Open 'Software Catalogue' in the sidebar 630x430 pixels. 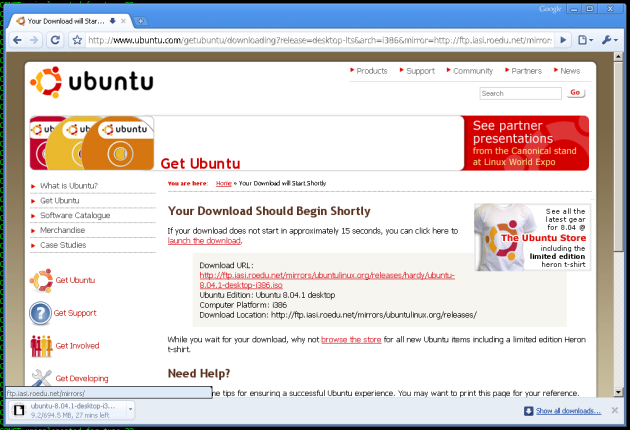click(75, 215)
